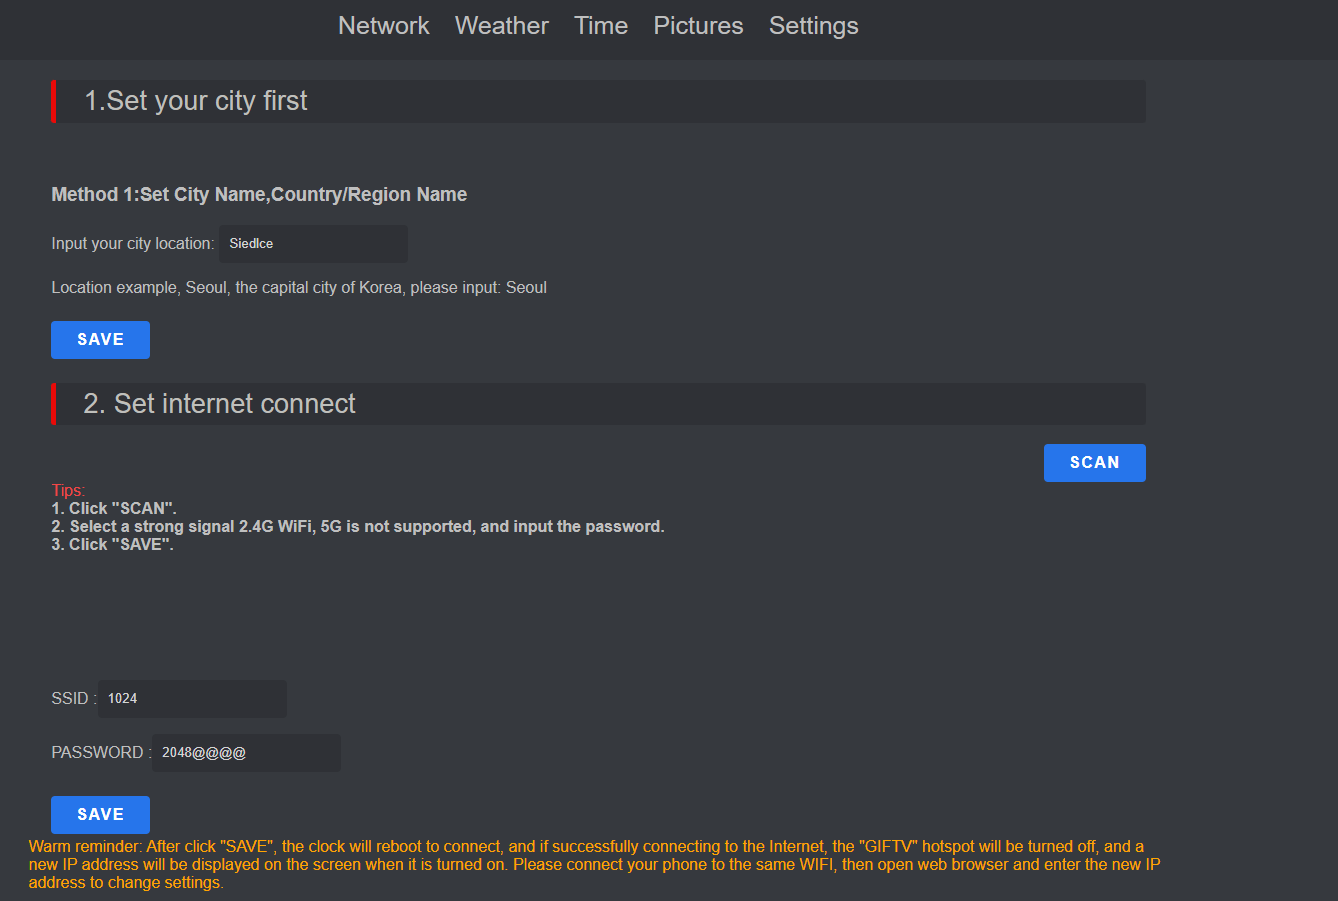Click the "Input your city location:" label
Image resolution: width=1338 pixels, height=901 pixels.
[x=133, y=244]
